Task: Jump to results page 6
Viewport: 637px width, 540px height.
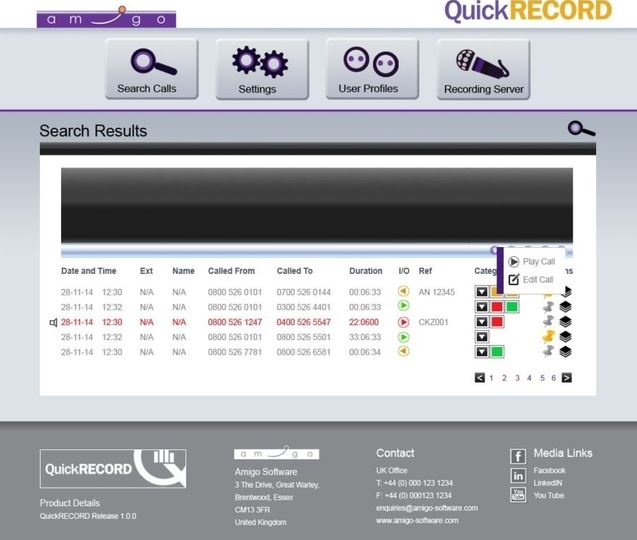Action: 553,378
